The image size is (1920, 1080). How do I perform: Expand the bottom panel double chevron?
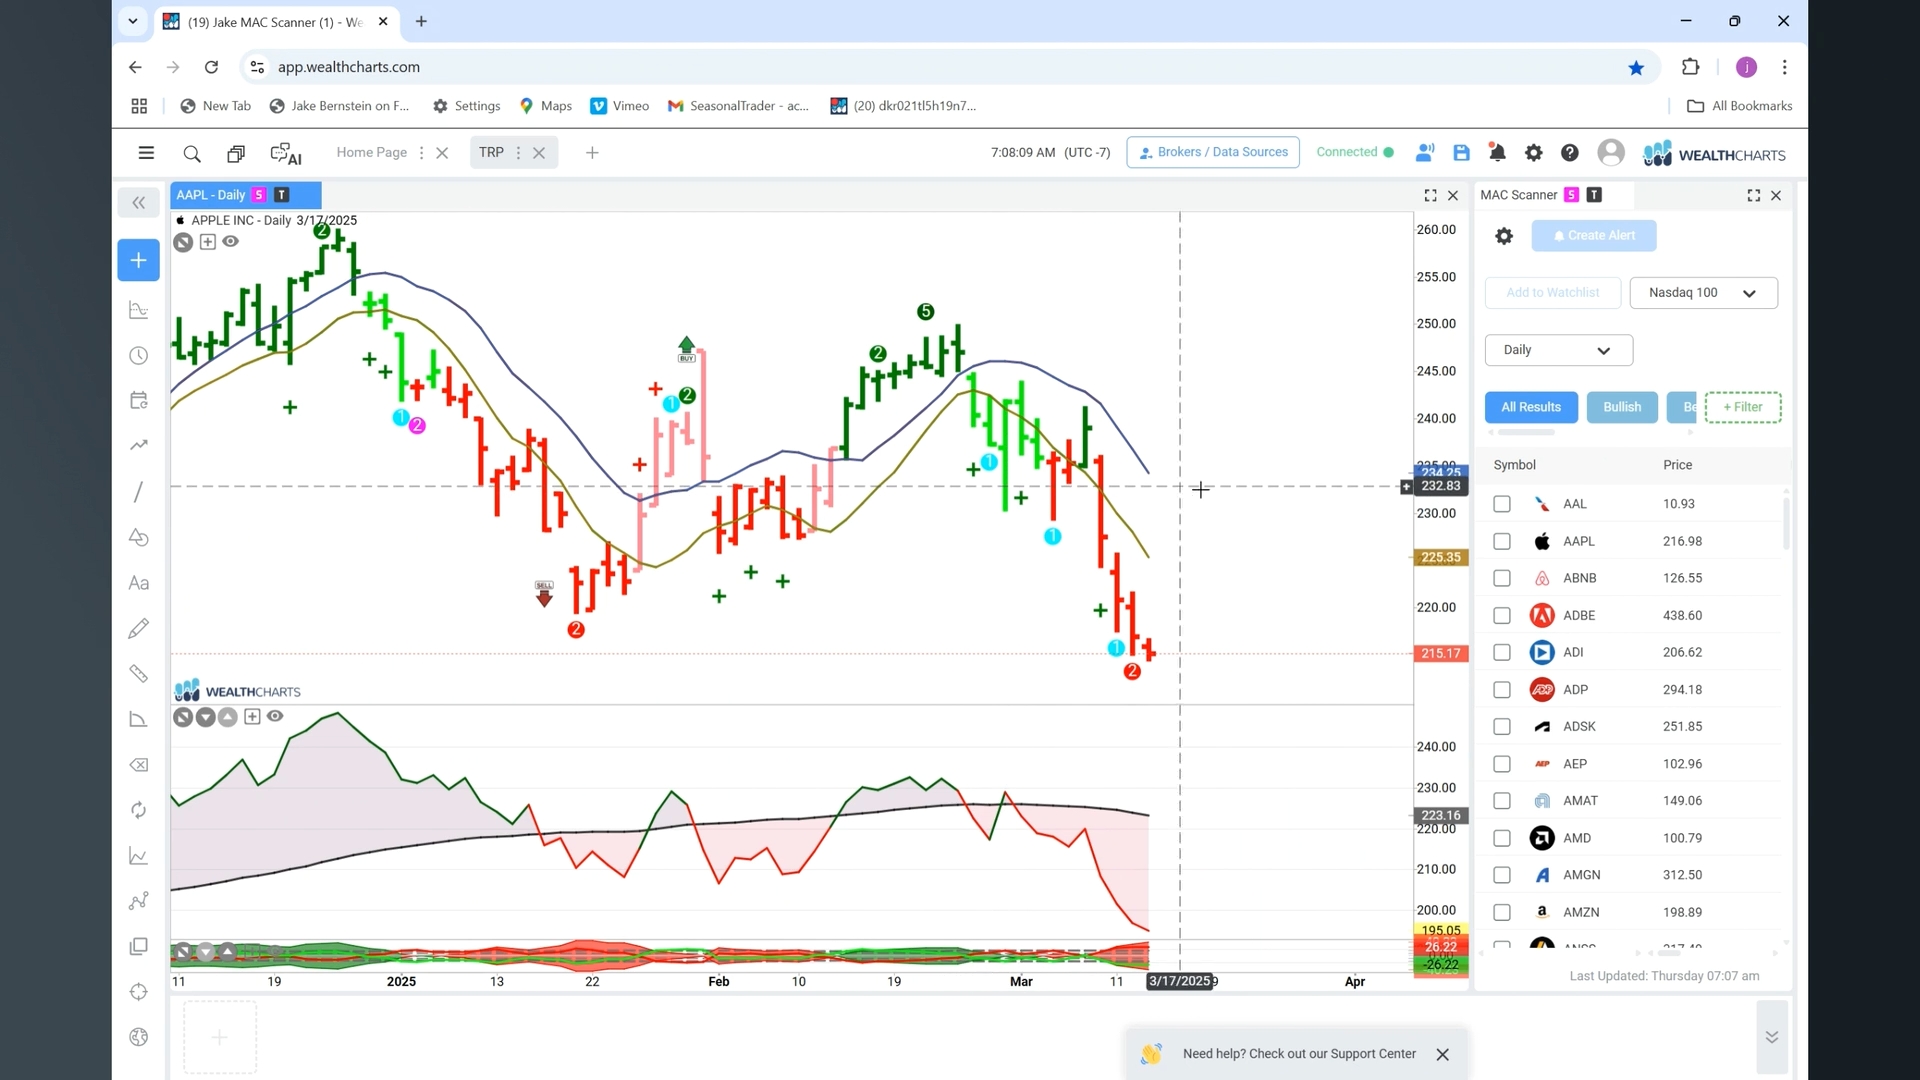1771,1037
